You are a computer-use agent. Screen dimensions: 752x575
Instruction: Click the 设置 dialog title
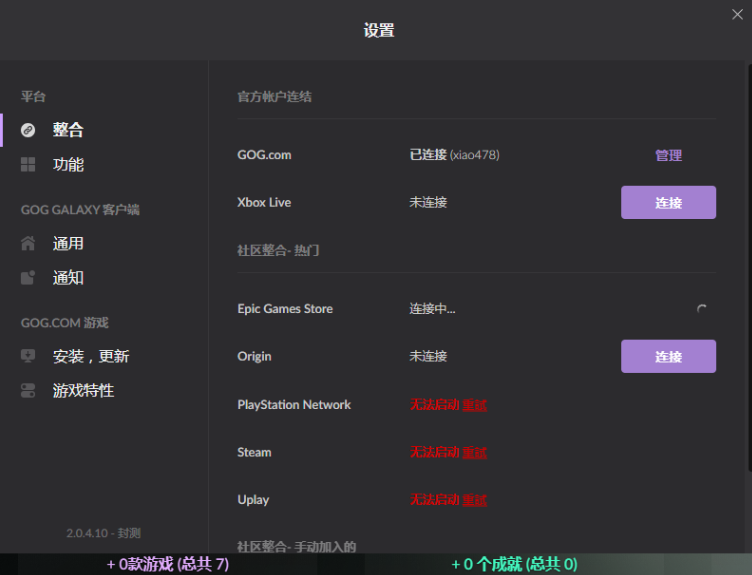(x=378, y=30)
